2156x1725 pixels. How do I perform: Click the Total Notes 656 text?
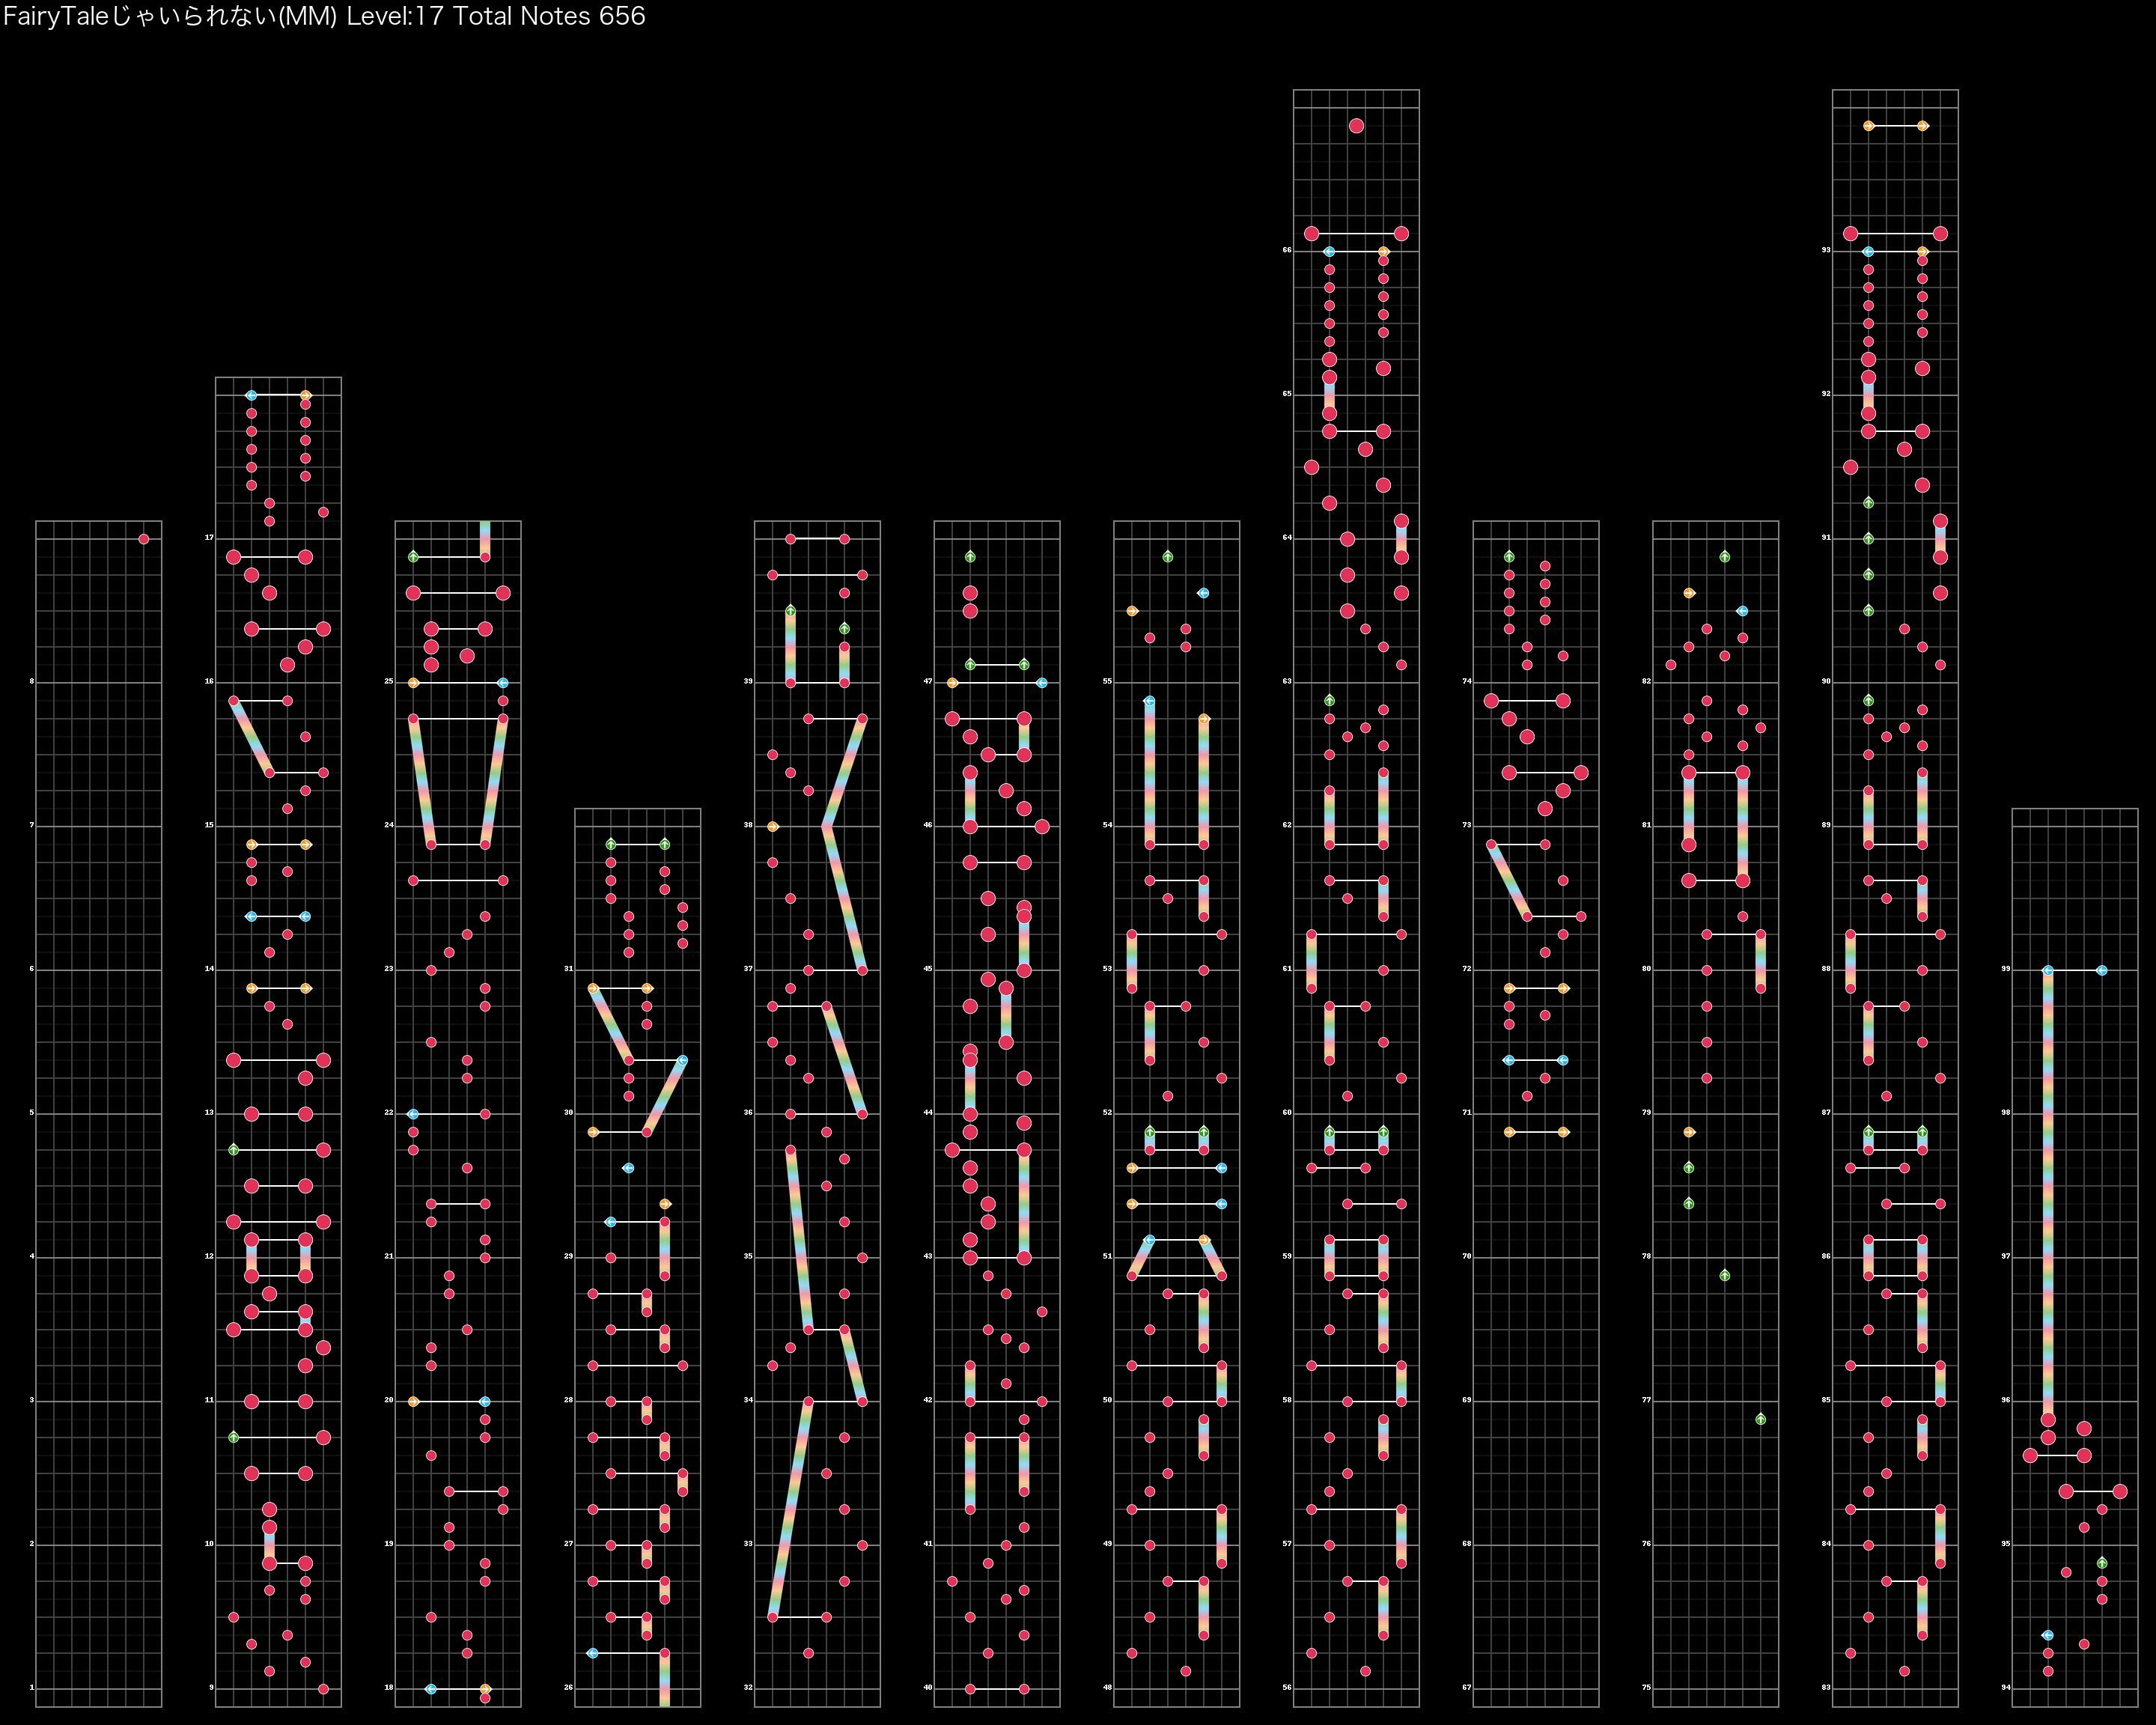pyautogui.click(x=549, y=17)
